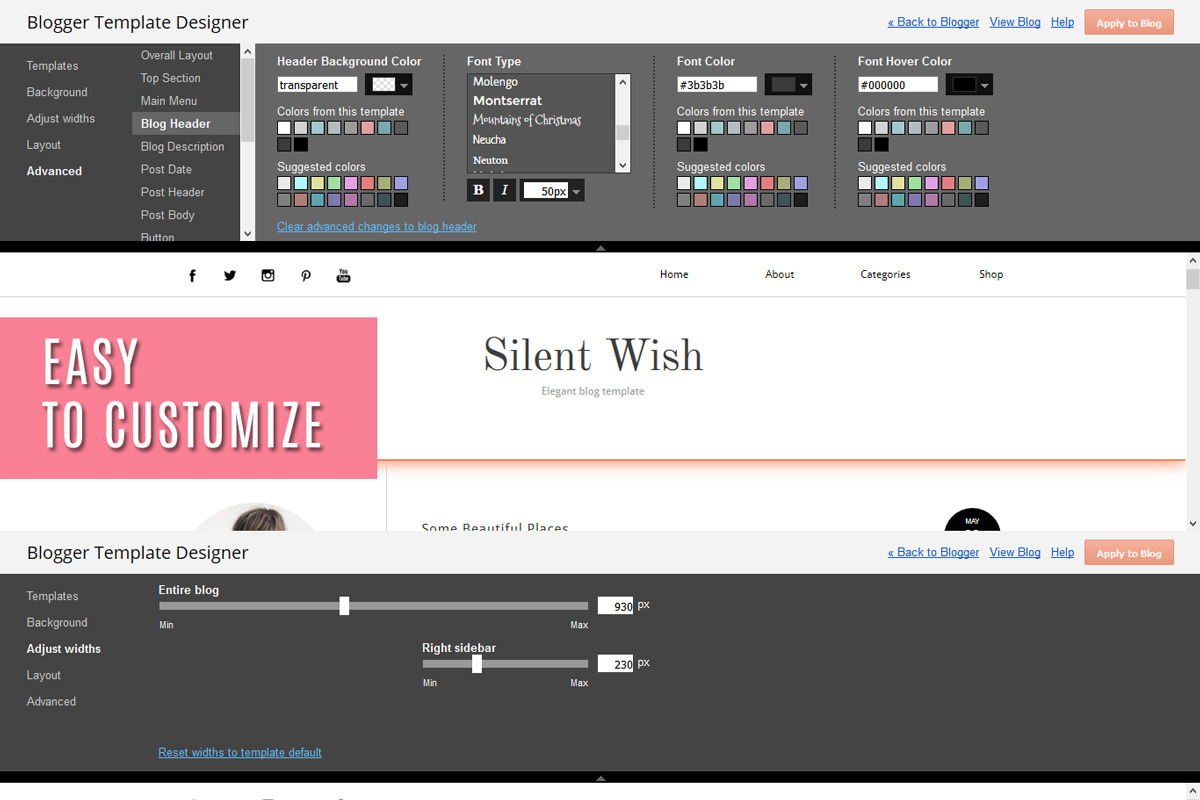
Task: Choose the Blog Description section
Action: click(185, 146)
